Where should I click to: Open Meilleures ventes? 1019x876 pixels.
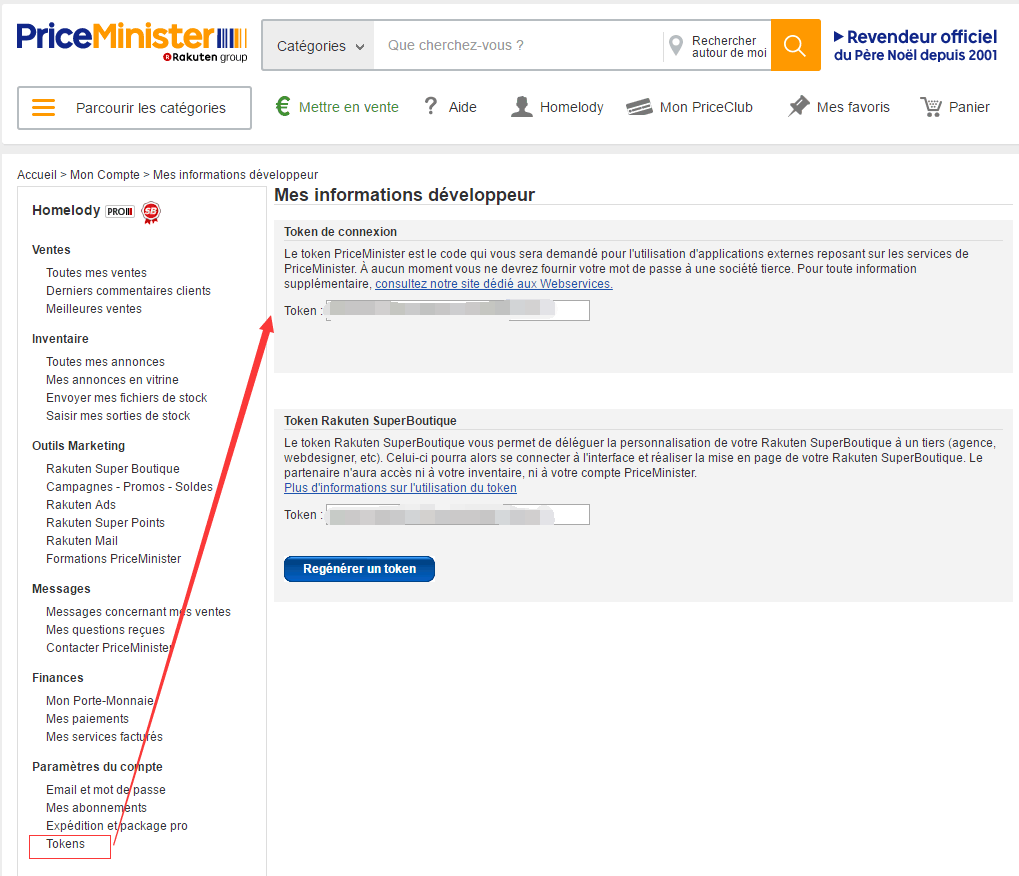(x=94, y=309)
